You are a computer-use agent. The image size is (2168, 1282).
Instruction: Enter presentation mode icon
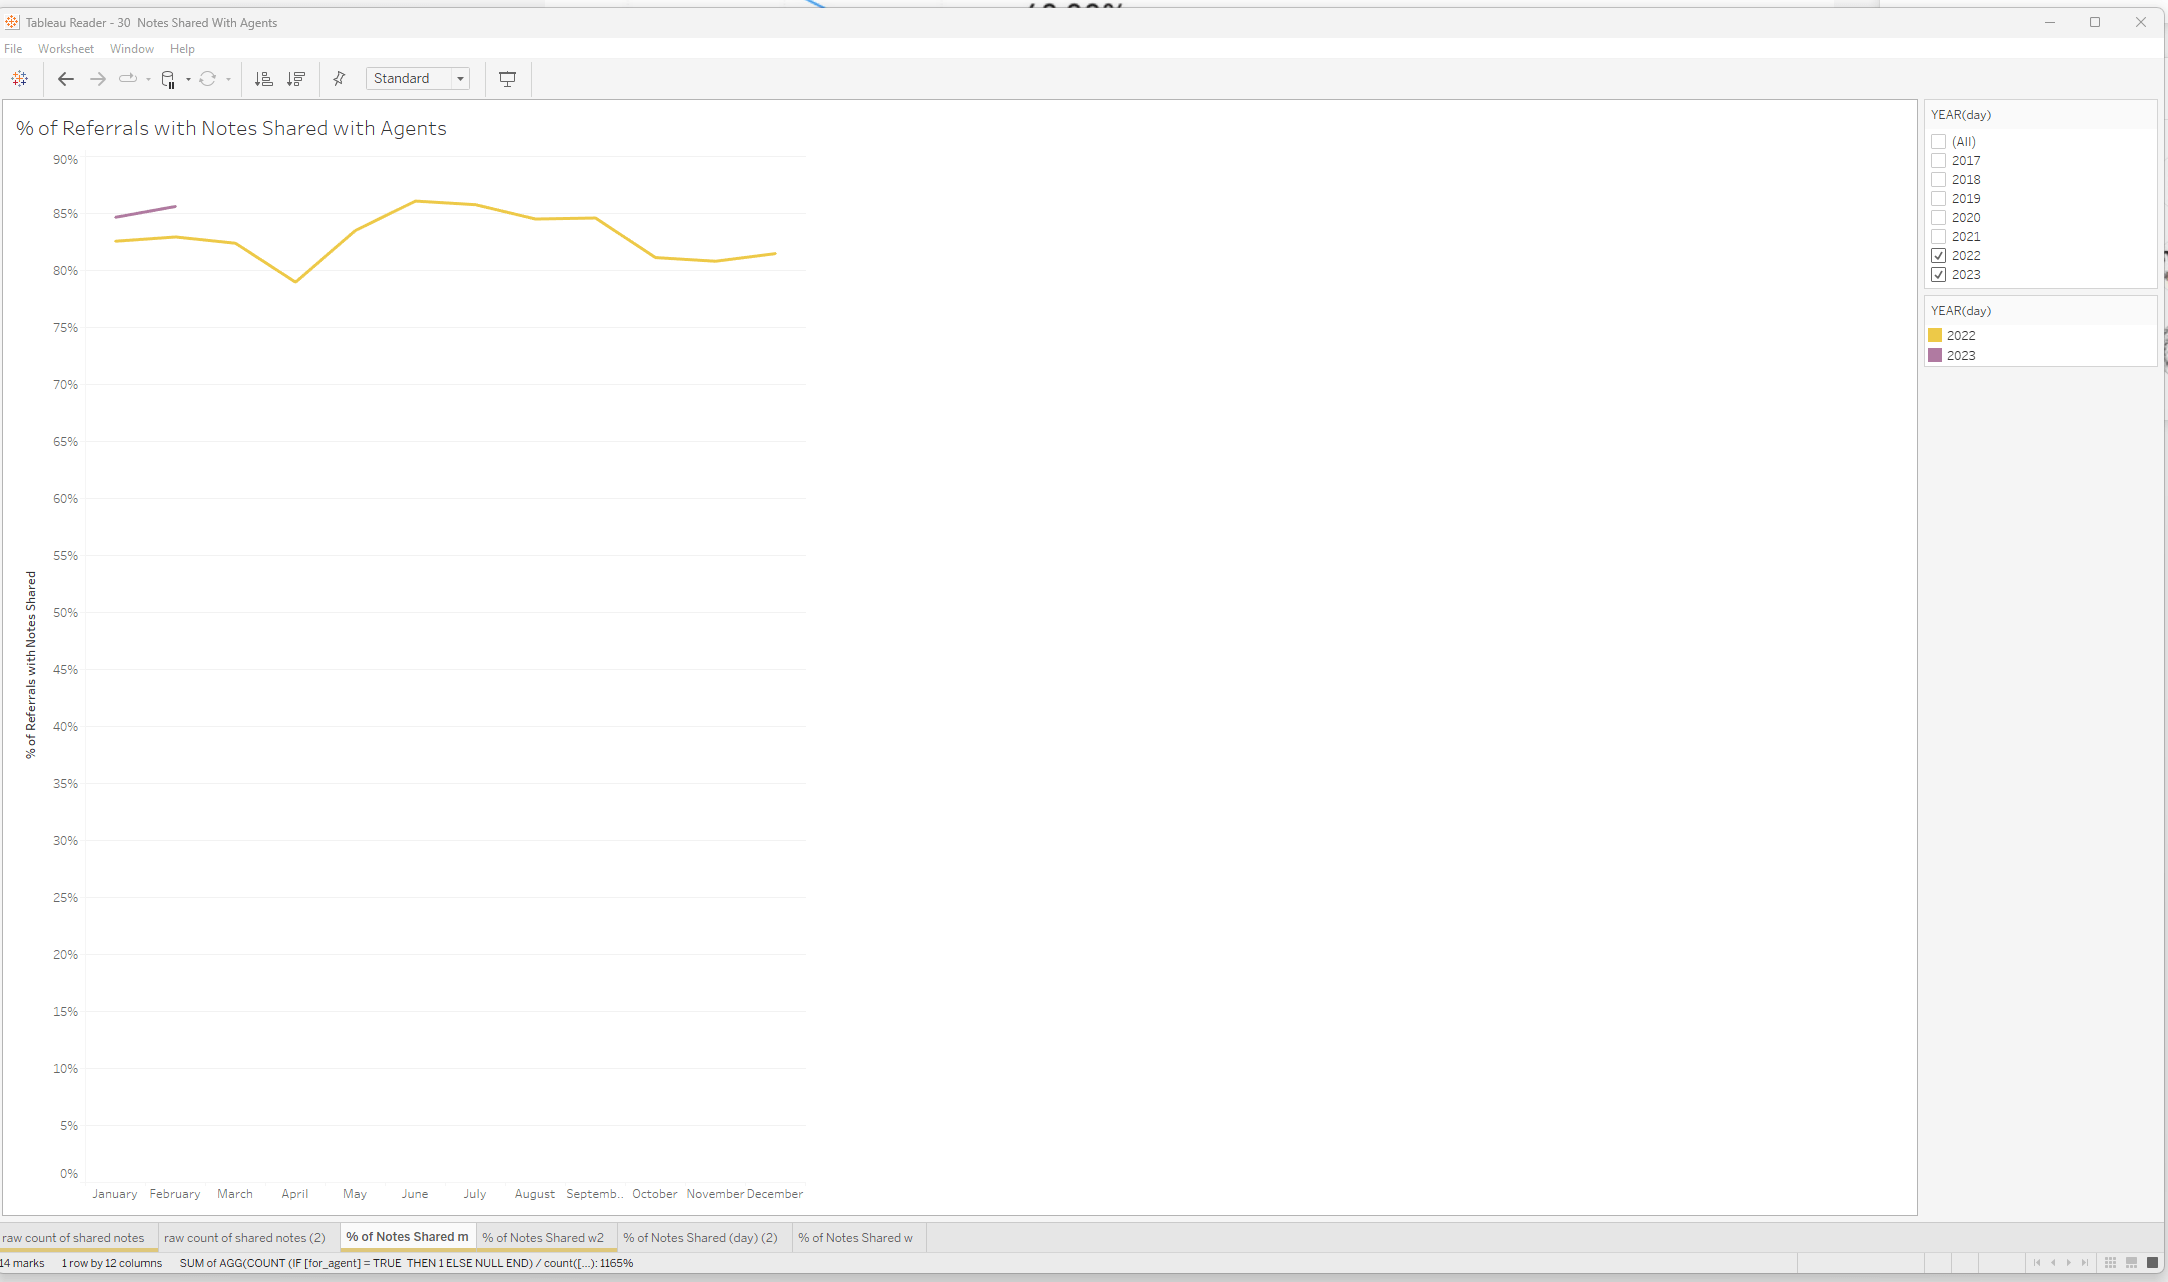click(x=507, y=79)
